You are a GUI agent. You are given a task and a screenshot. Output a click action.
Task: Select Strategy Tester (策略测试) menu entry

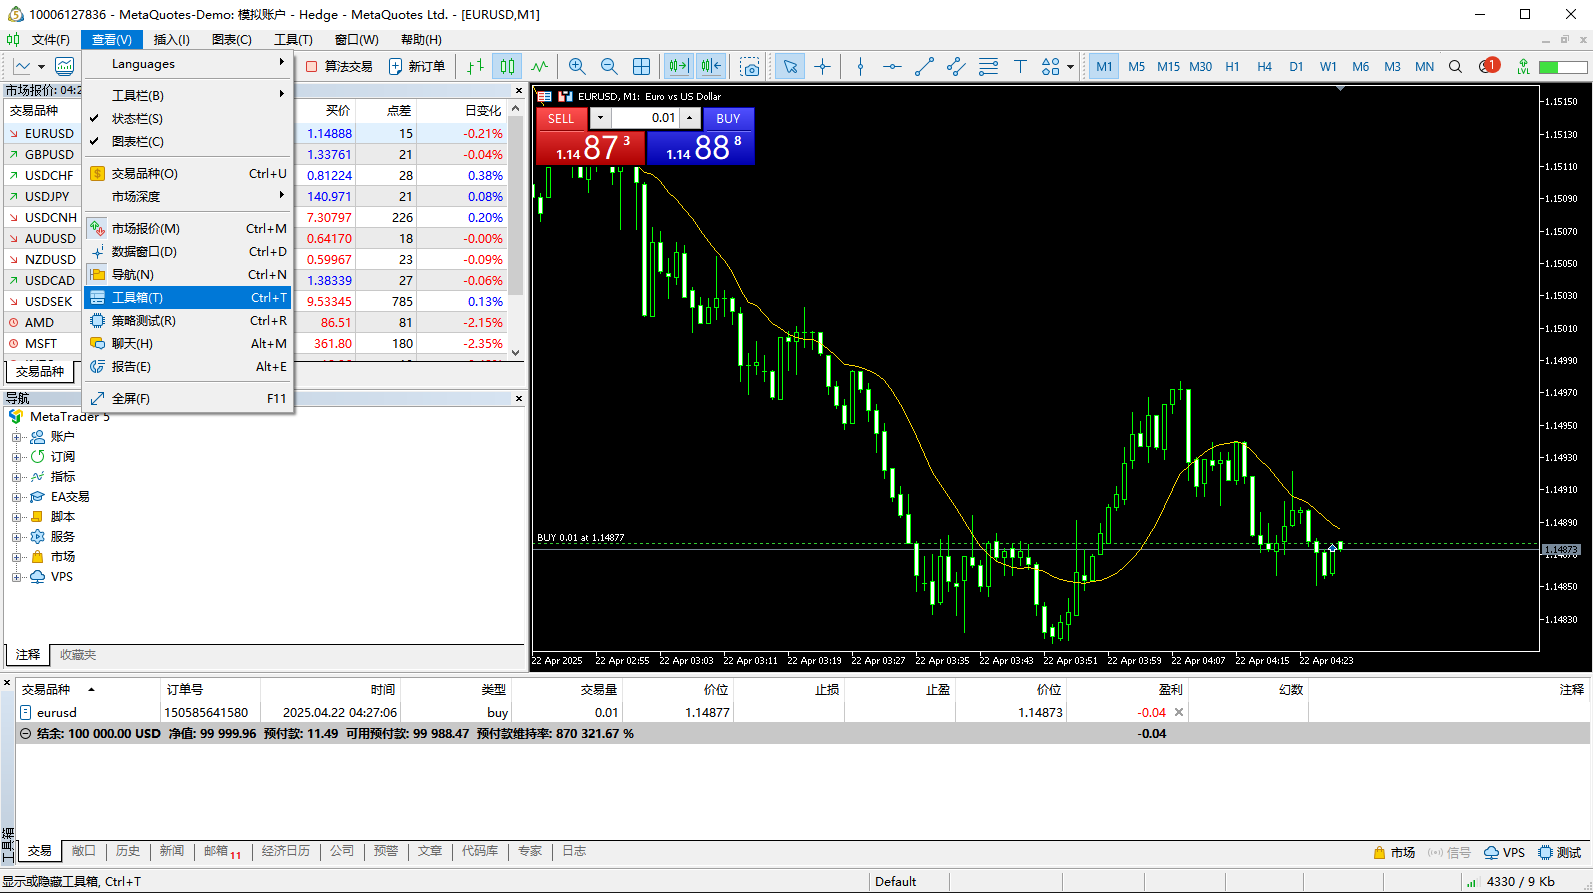(188, 320)
